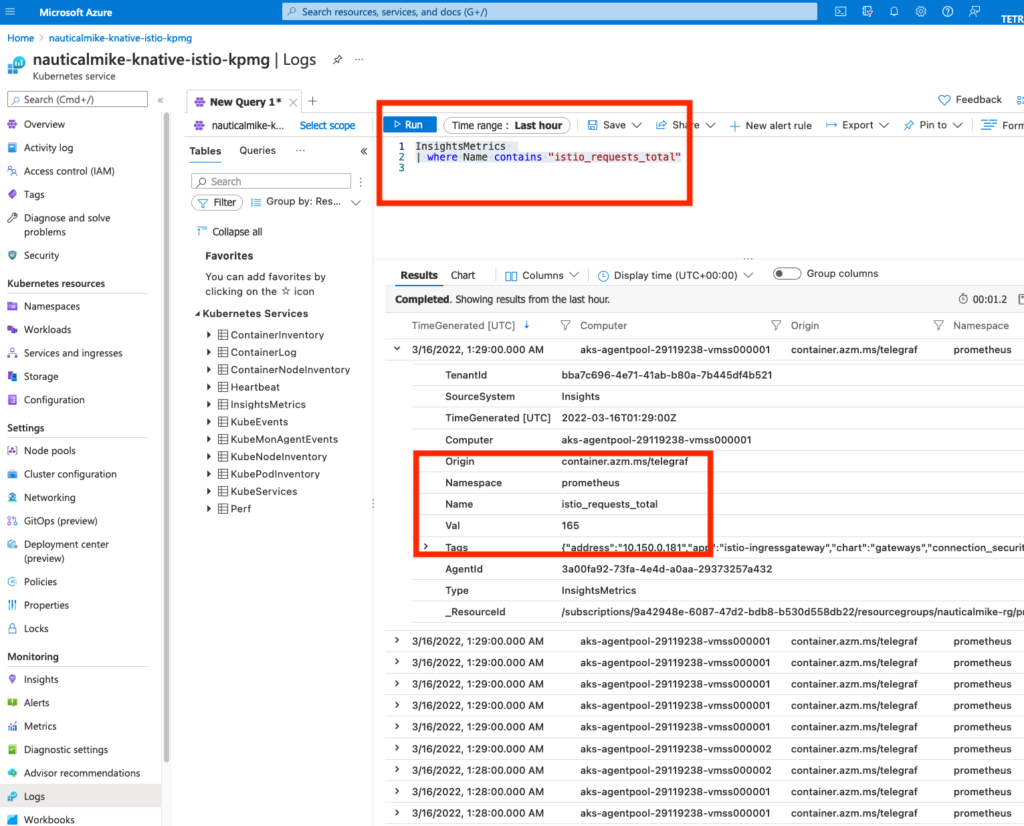The width and height of the screenshot is (1024, 826).
Task: Click the Select scope link
Action: coord(327,125)
